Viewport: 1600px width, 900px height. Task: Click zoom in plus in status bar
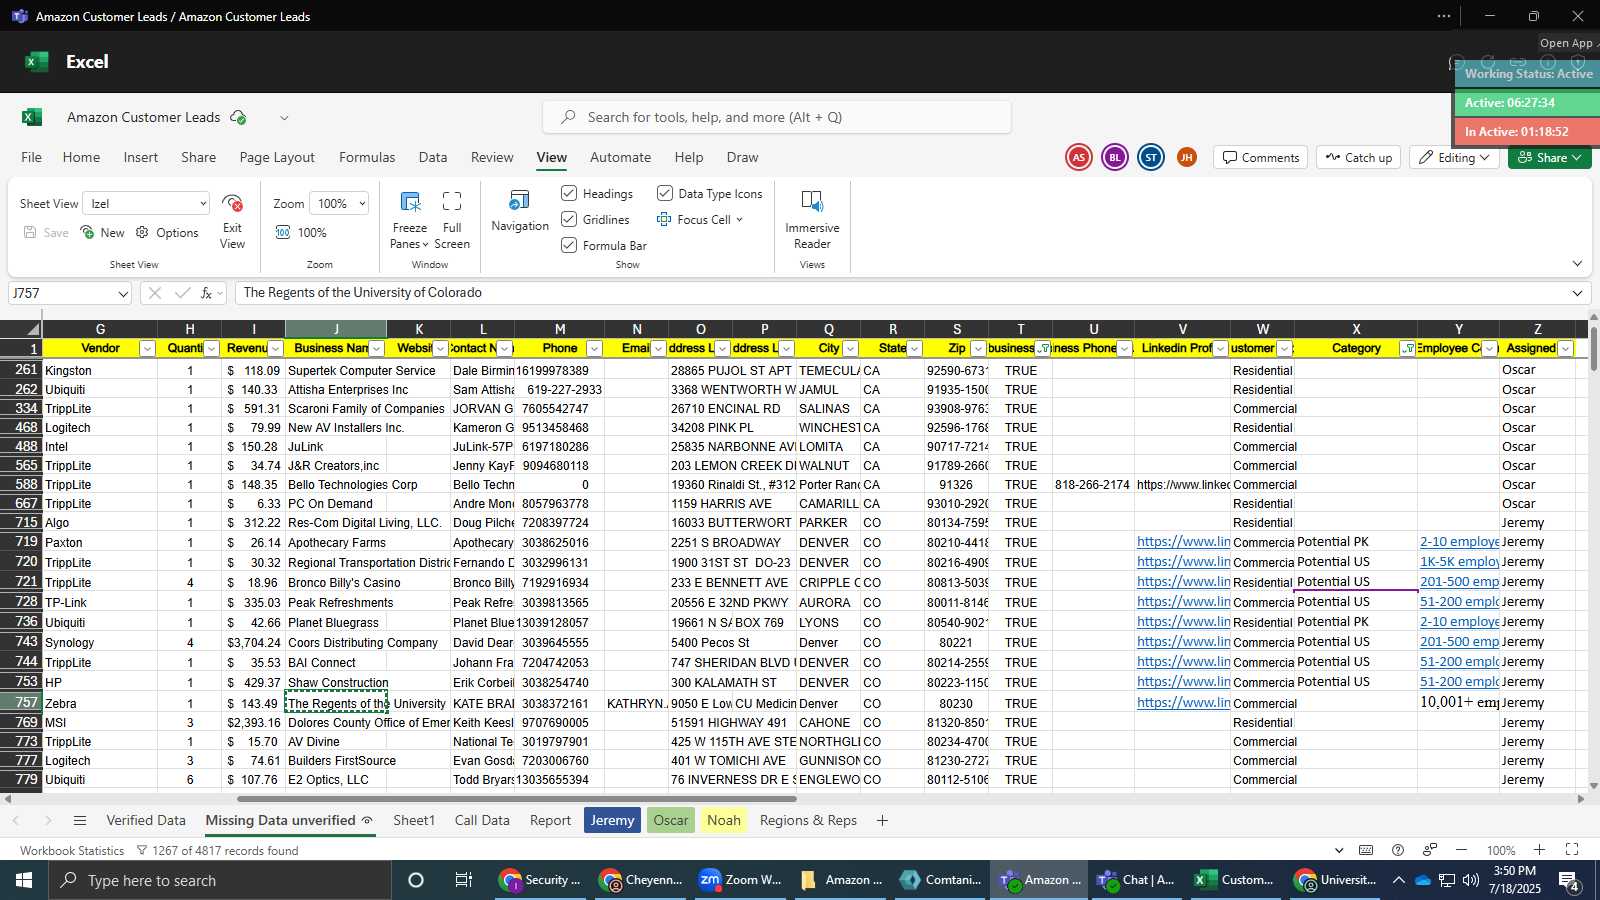pos(1539,850)
